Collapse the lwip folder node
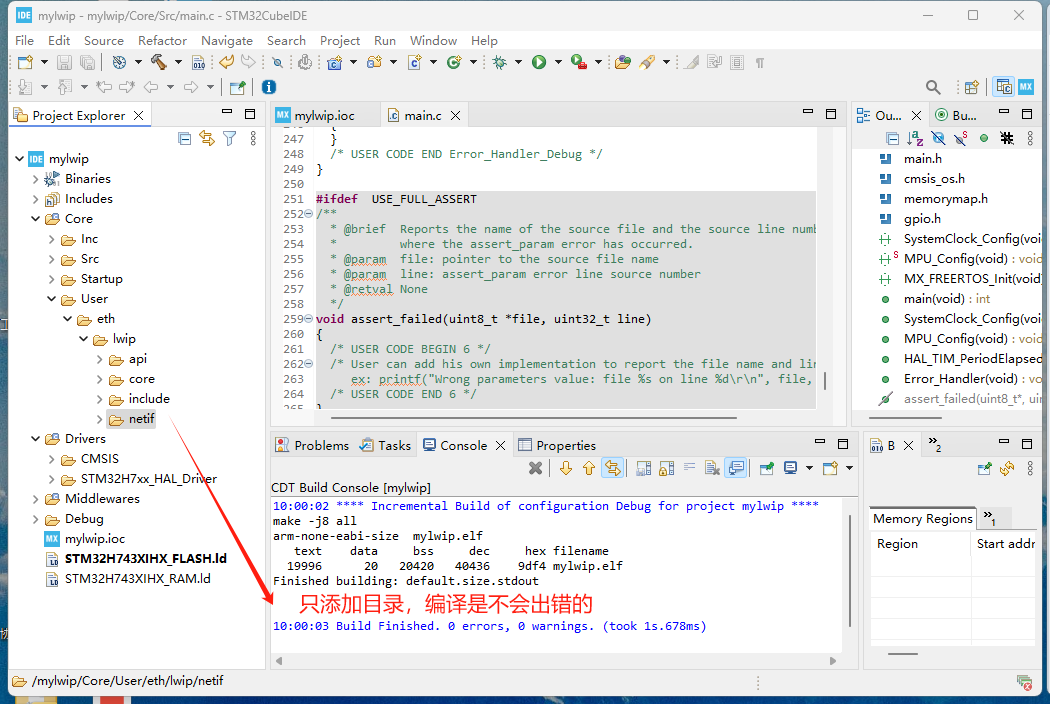The image size is (1050, 704). tap(84, 339)
